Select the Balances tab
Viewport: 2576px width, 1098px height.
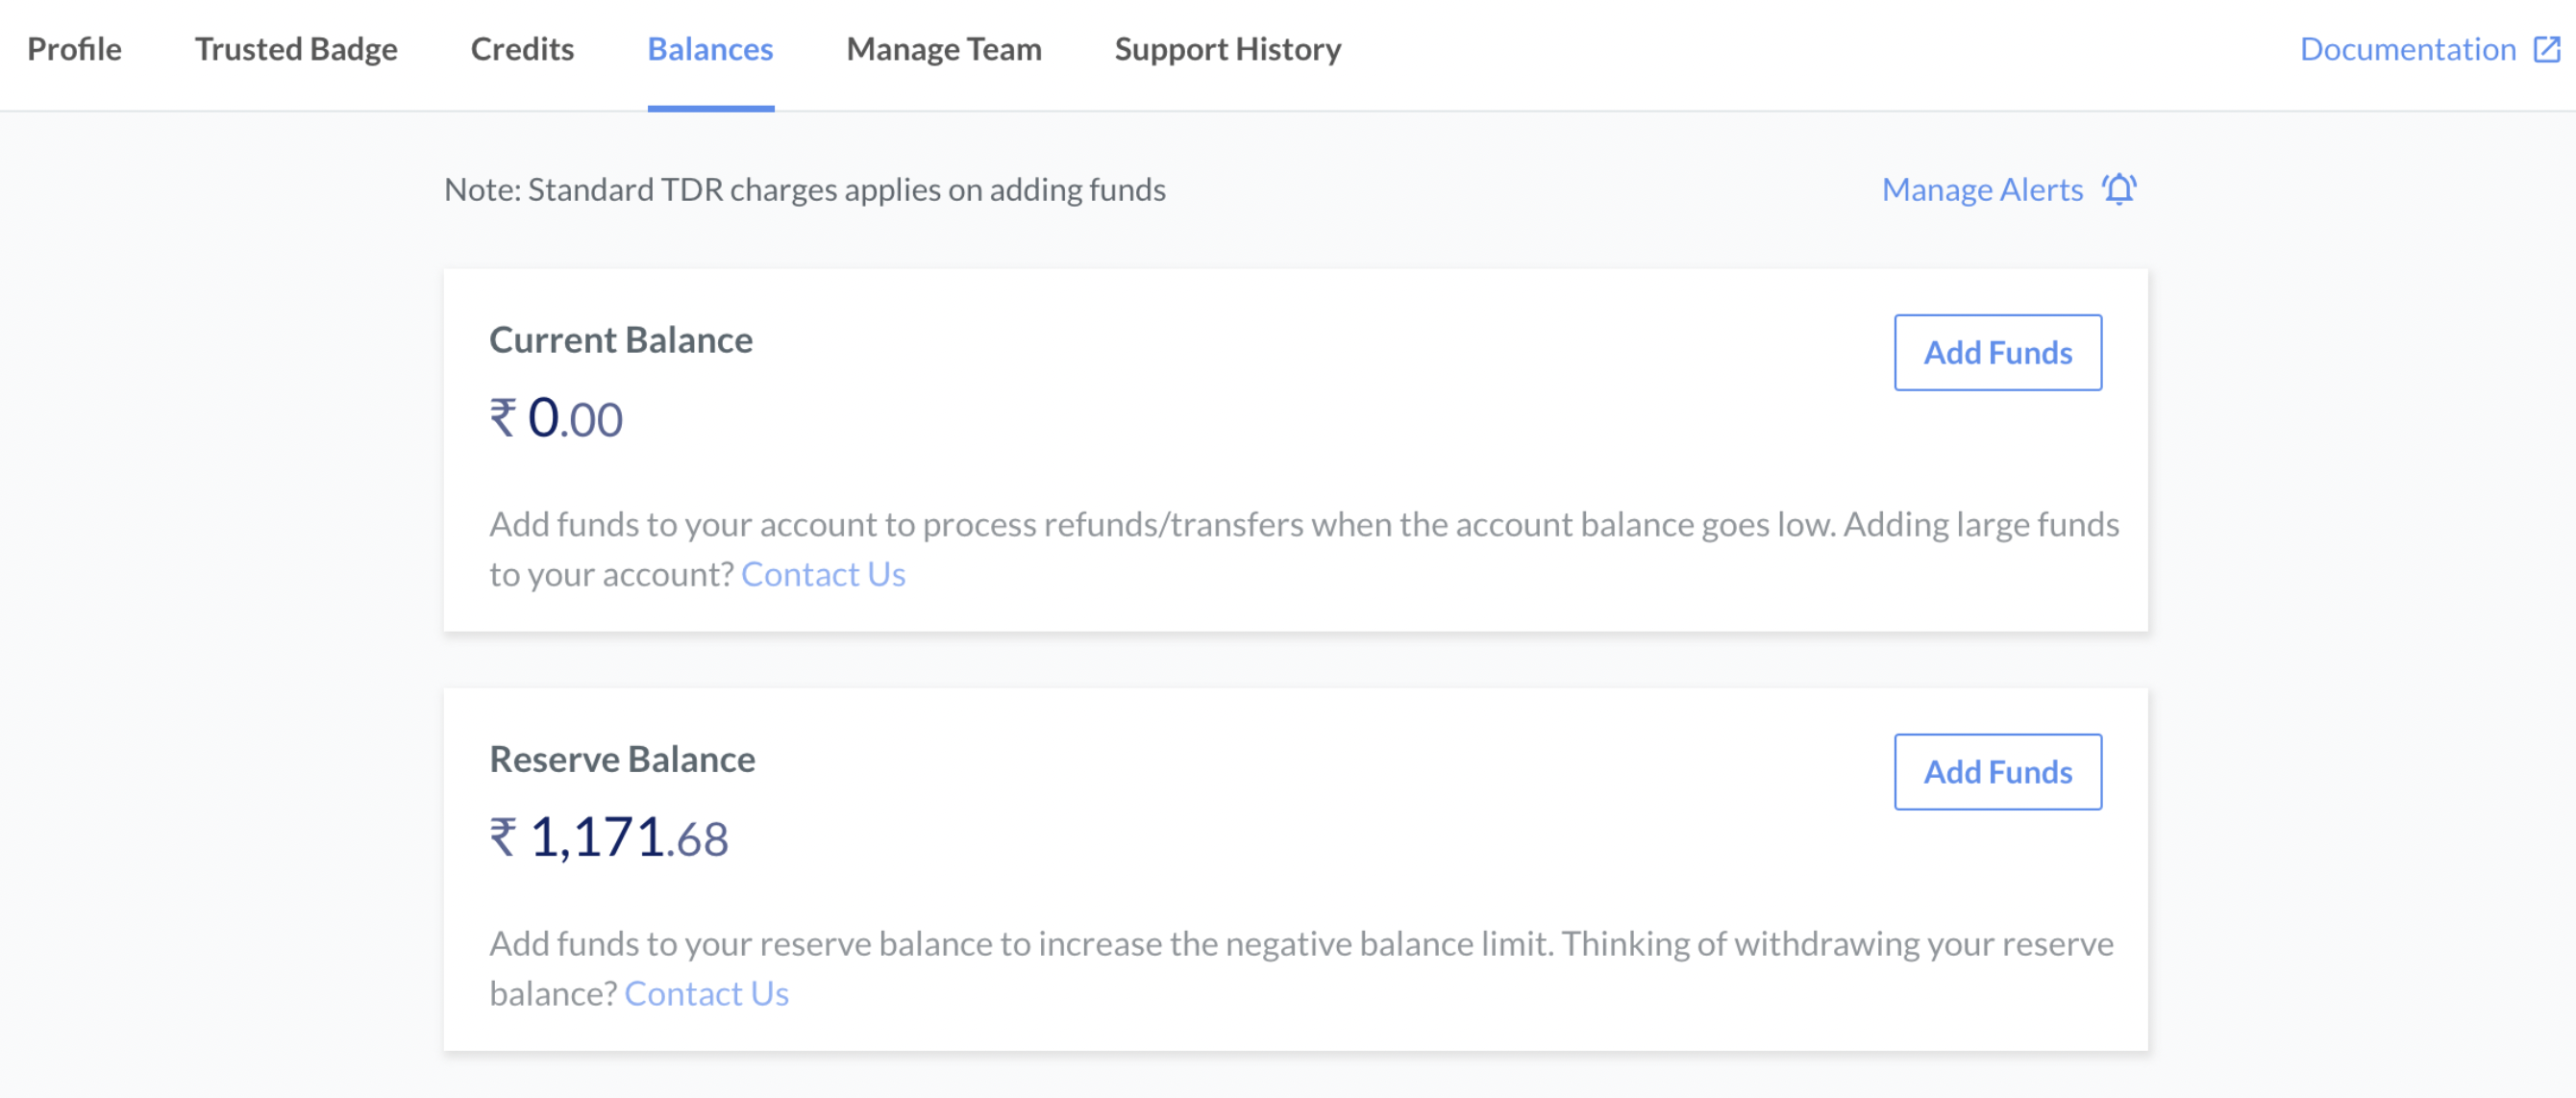709,49
